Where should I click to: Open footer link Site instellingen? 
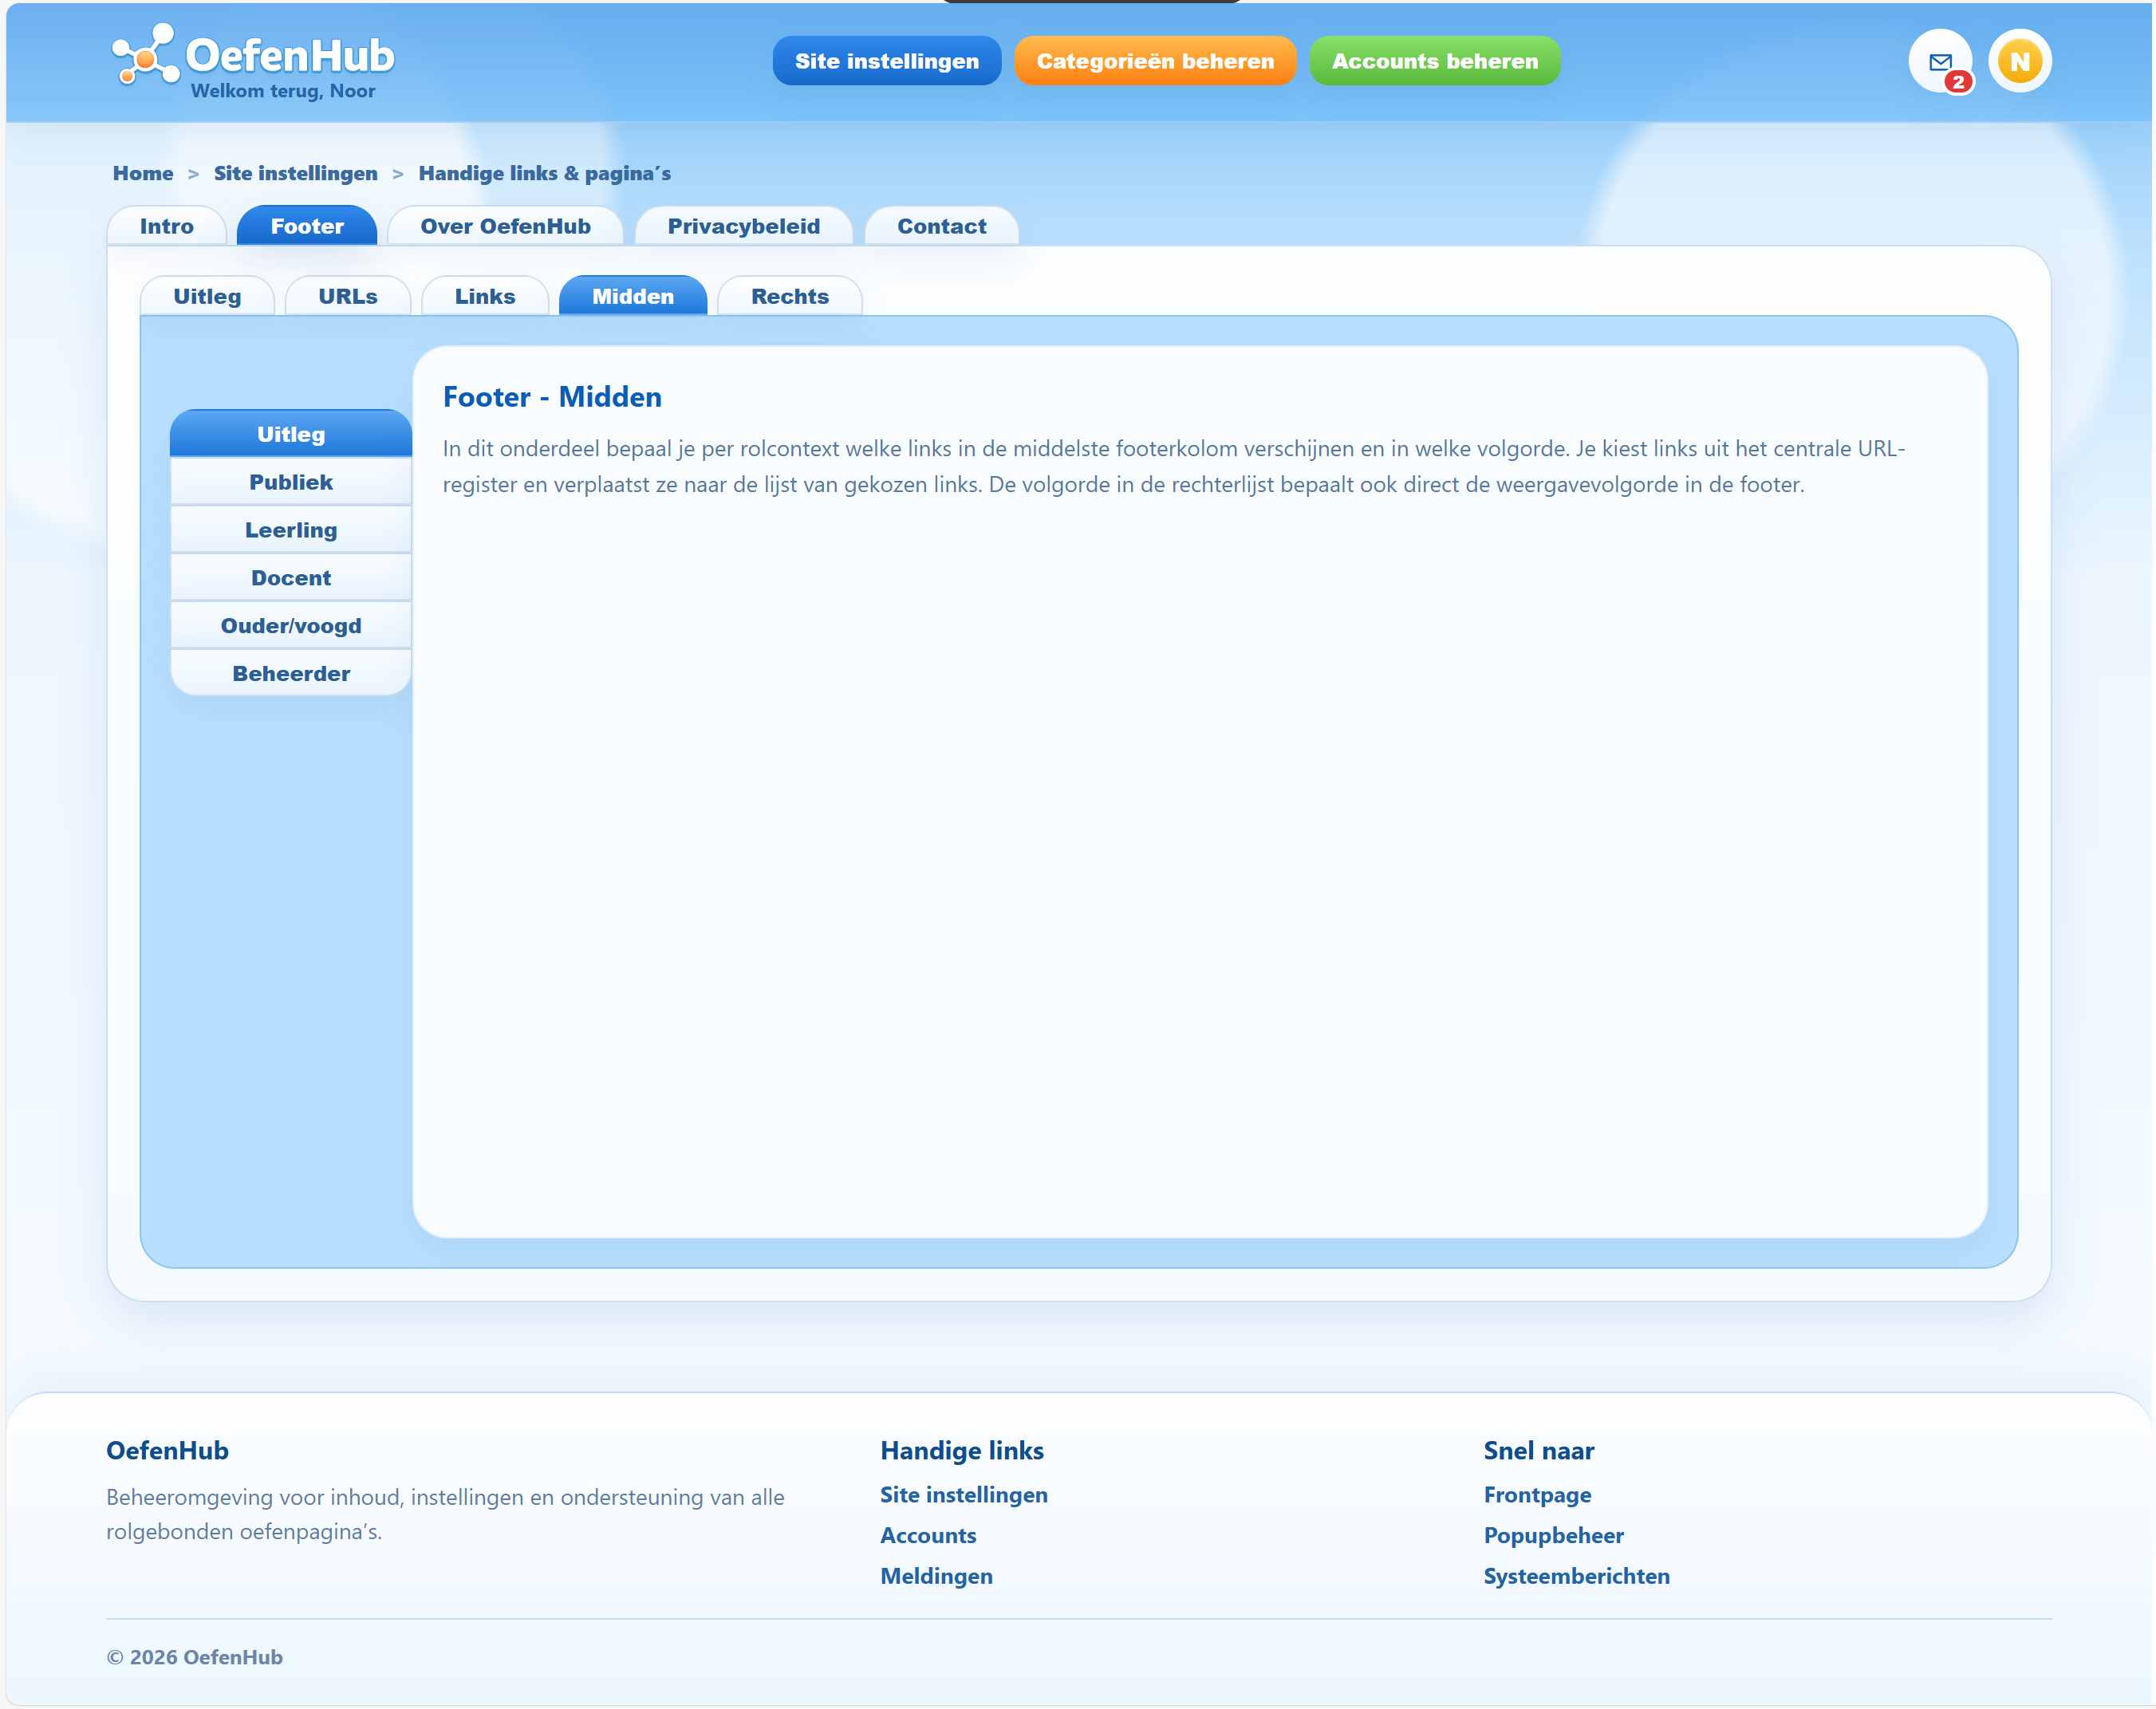(964, 1495)
